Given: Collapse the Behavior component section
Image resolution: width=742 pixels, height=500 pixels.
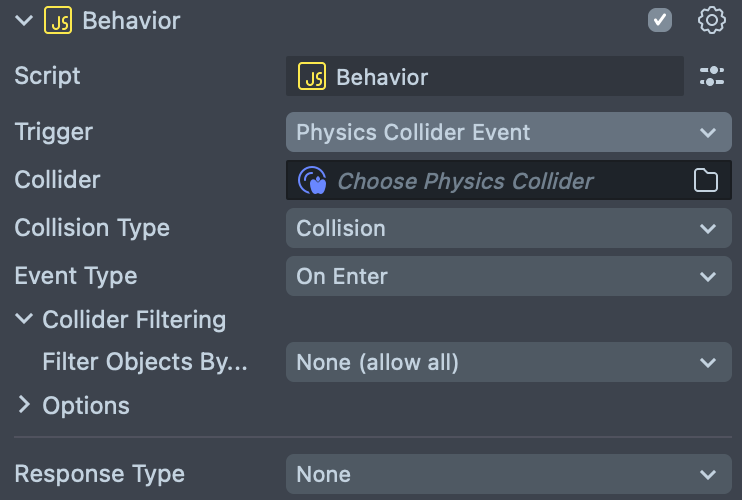Looking at the screenshot, I should click(x=24, y=20).
